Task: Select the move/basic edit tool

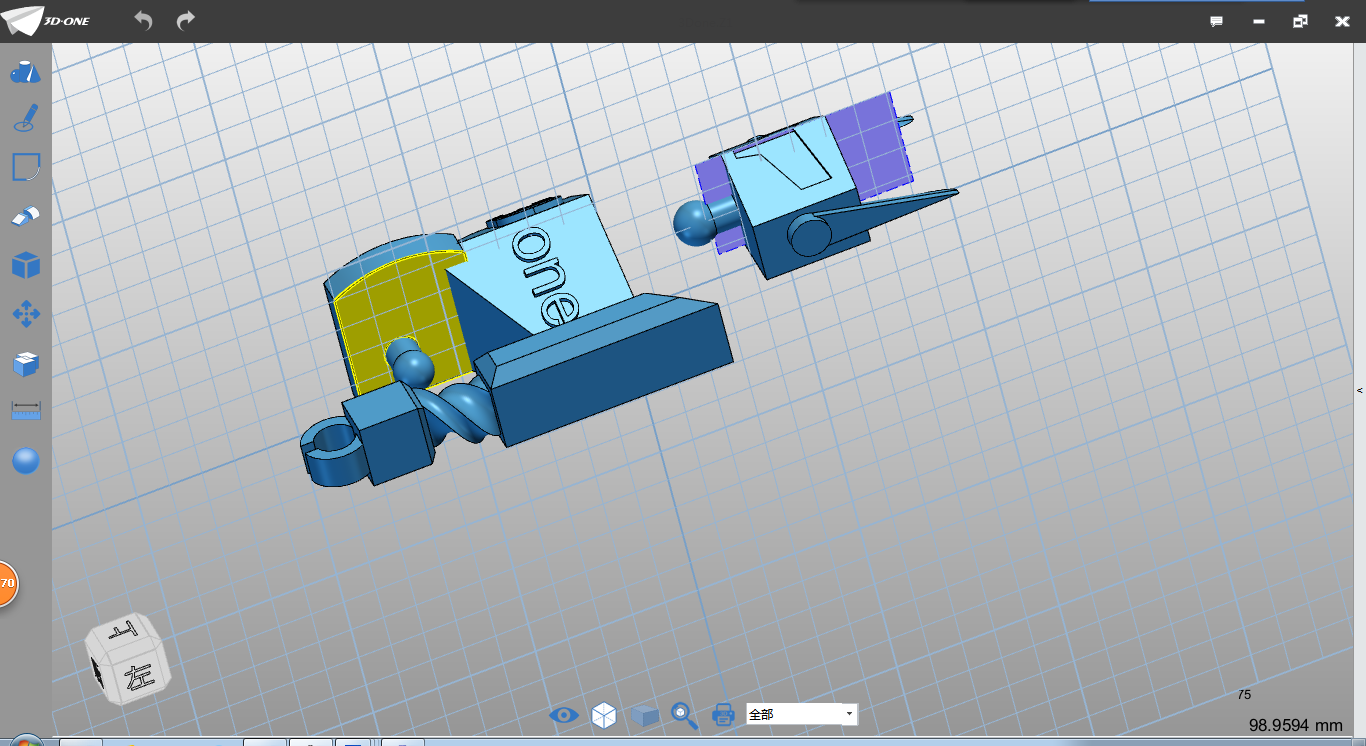Action: (x=26, y=314)
